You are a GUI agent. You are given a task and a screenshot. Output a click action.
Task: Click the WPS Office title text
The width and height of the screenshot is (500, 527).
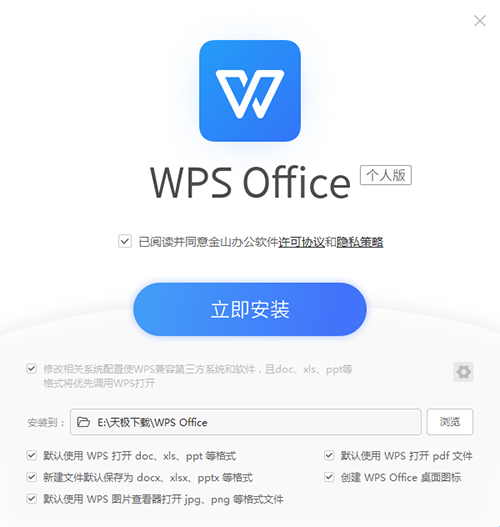[x=250, y=183]
